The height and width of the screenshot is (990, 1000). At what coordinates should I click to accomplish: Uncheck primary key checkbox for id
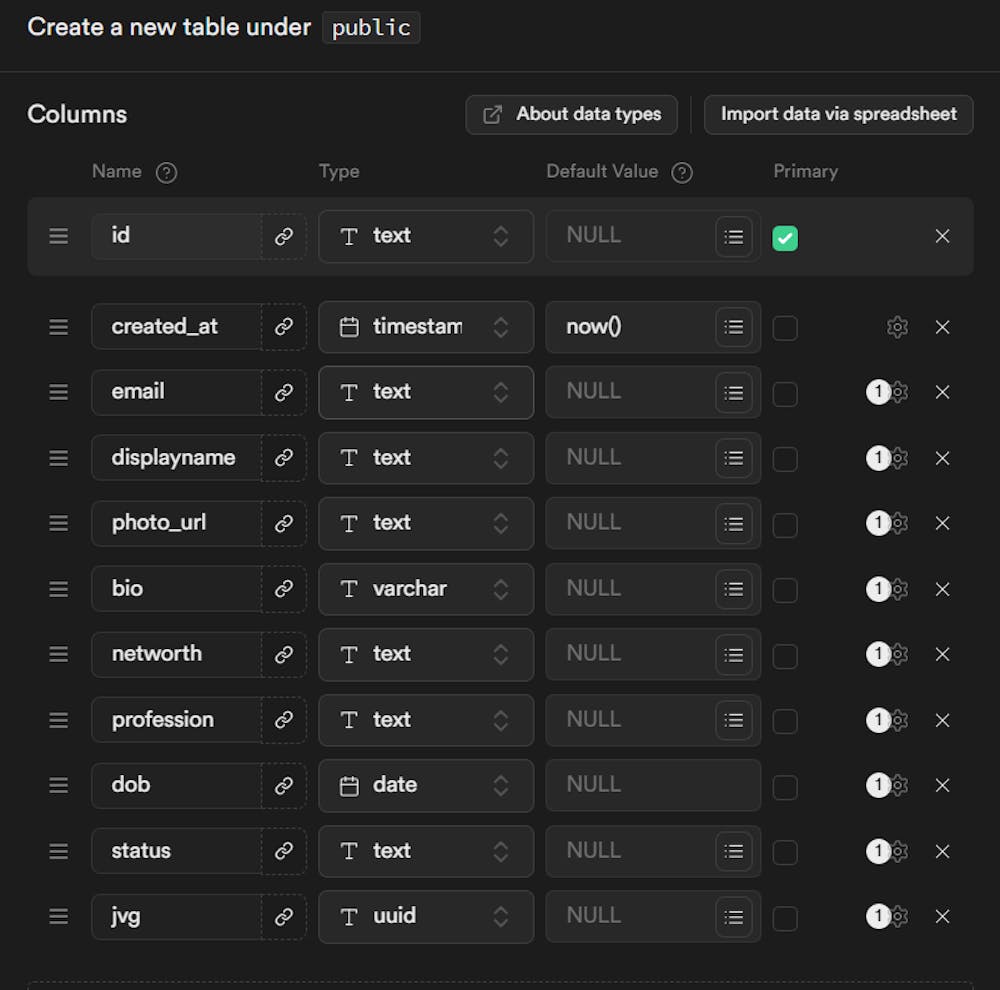[x=785, y=238]
